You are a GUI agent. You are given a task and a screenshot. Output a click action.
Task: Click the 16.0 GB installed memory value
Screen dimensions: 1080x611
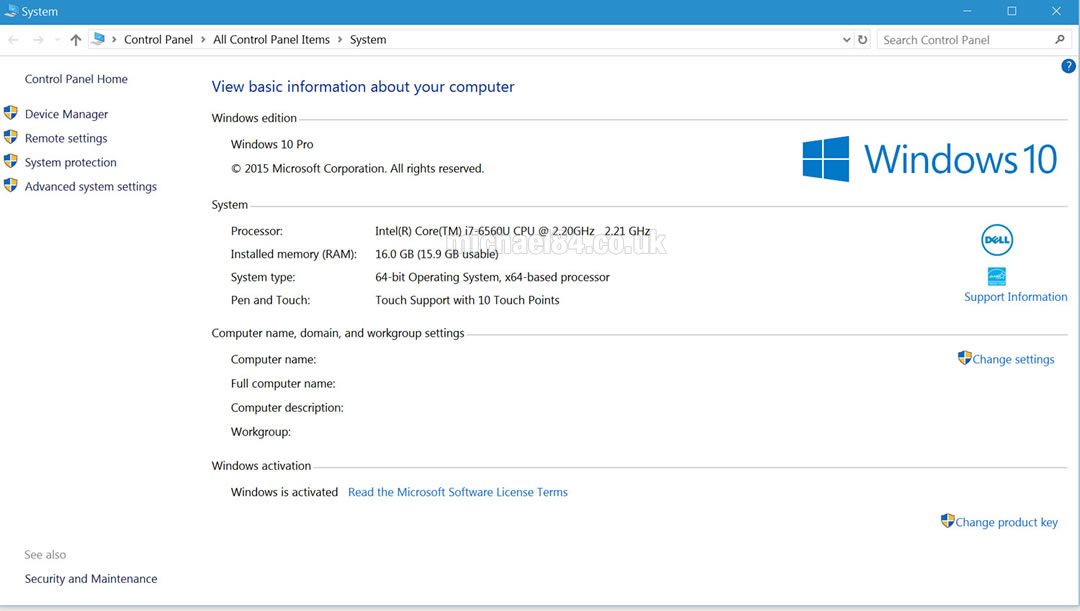tap(437, 254)
